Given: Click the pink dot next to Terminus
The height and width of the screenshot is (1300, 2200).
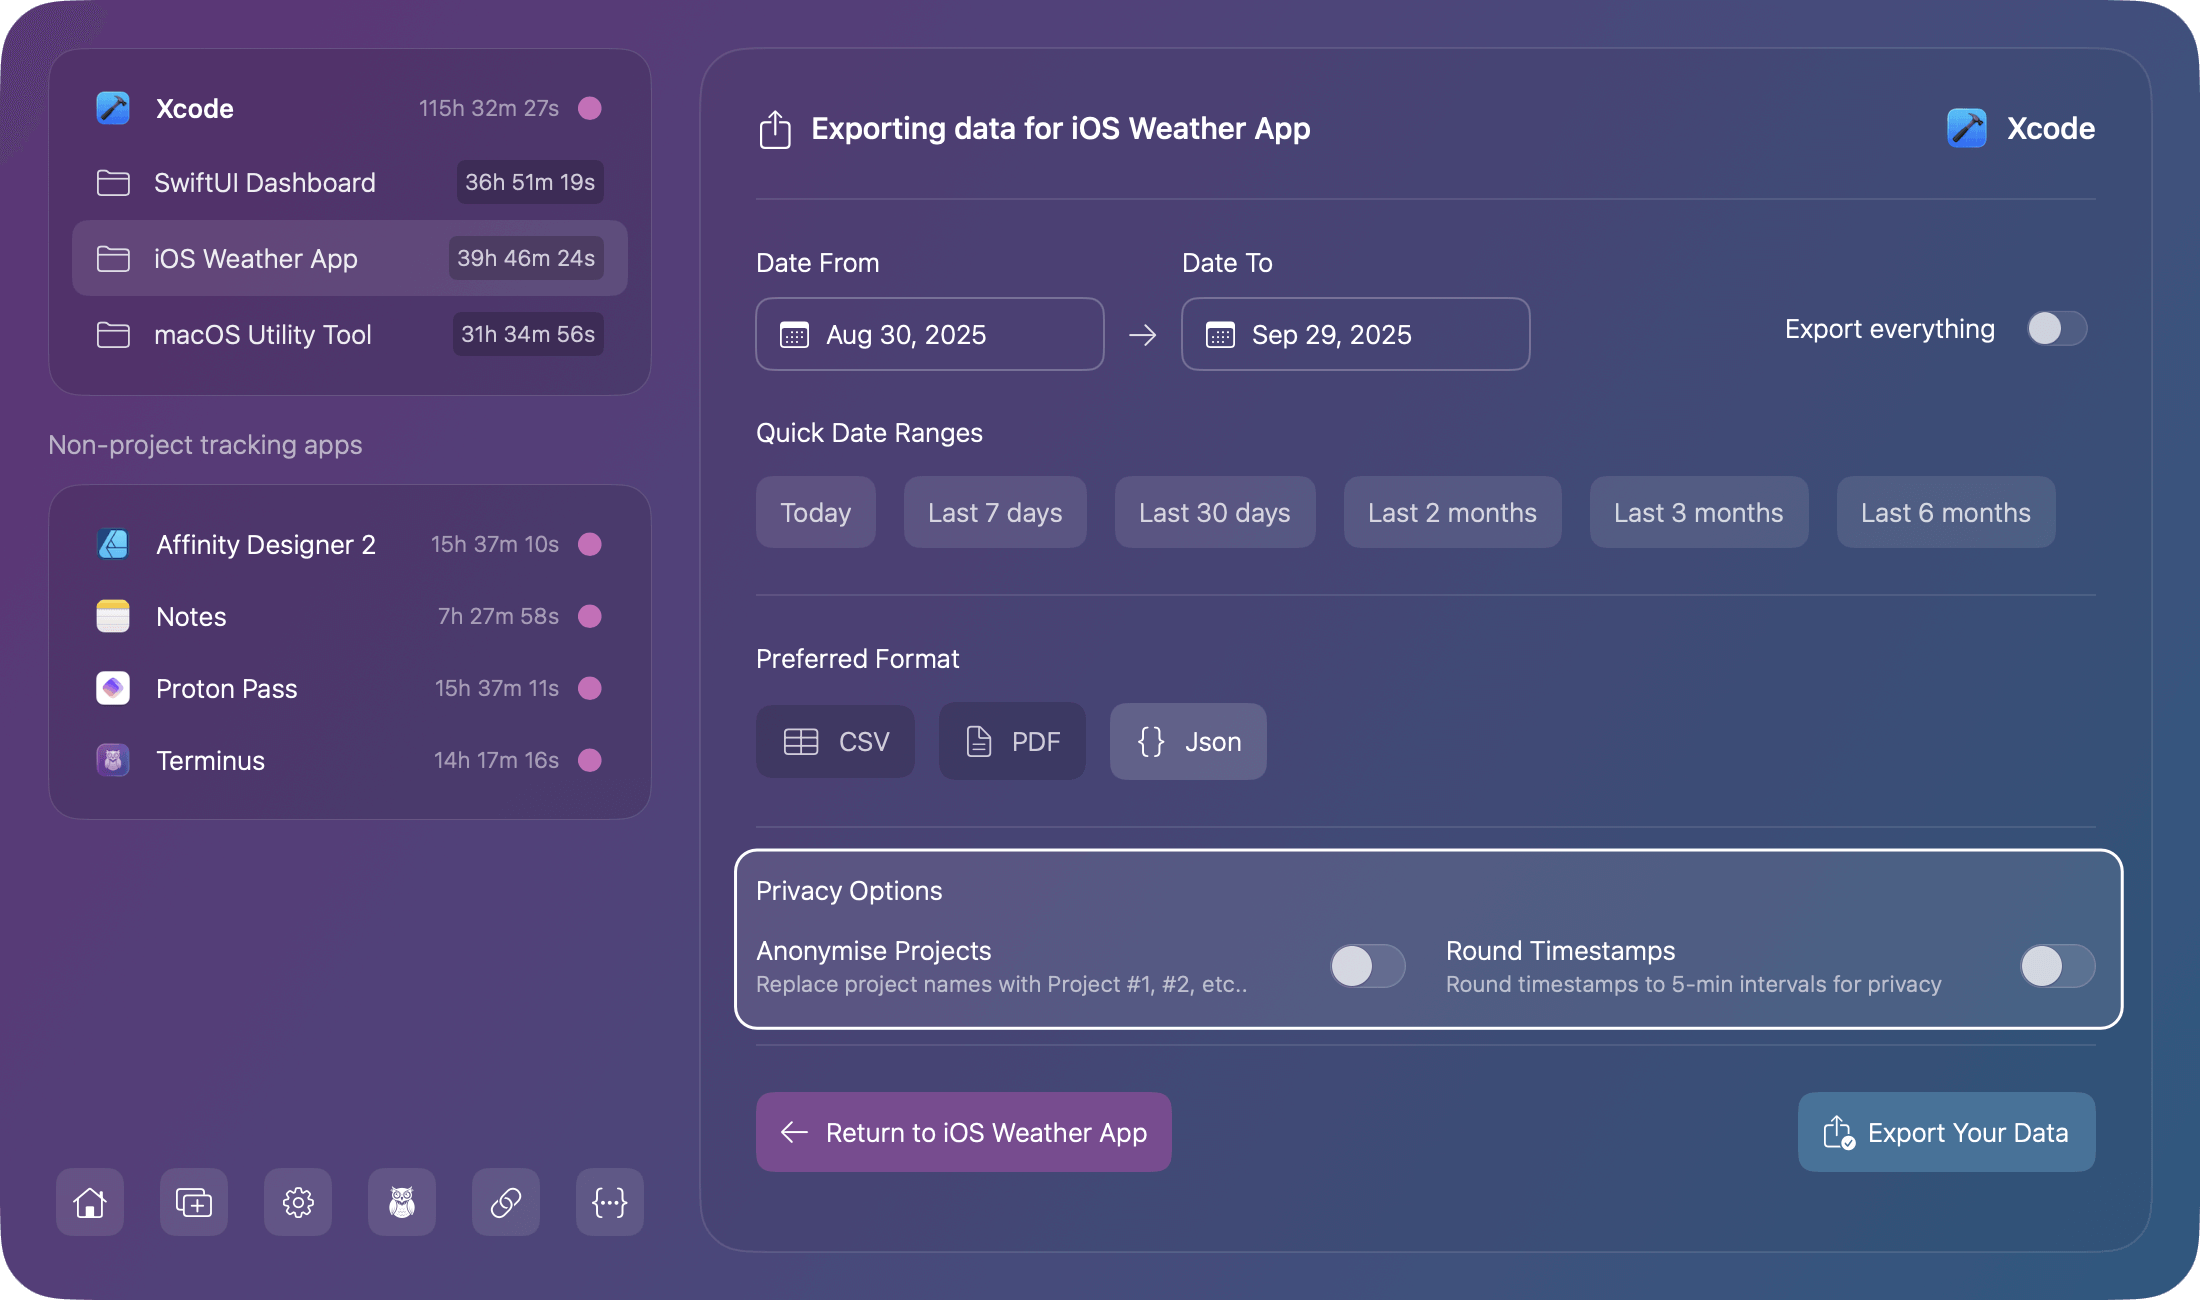Looking at the screenshot, I should tap(590, 760).
